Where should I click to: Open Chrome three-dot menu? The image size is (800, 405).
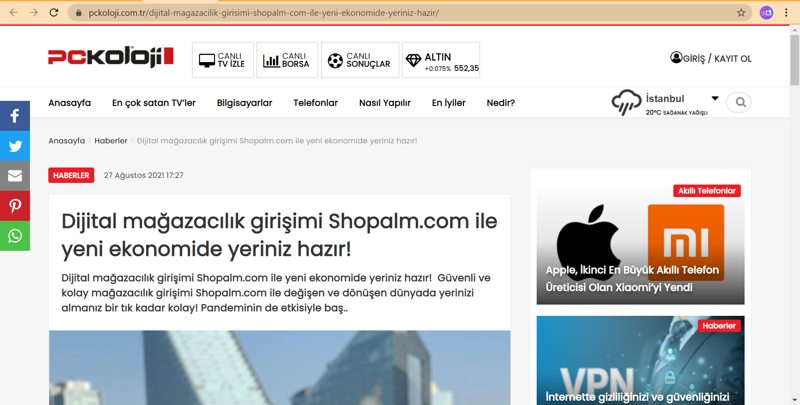[x=786, y=13]
